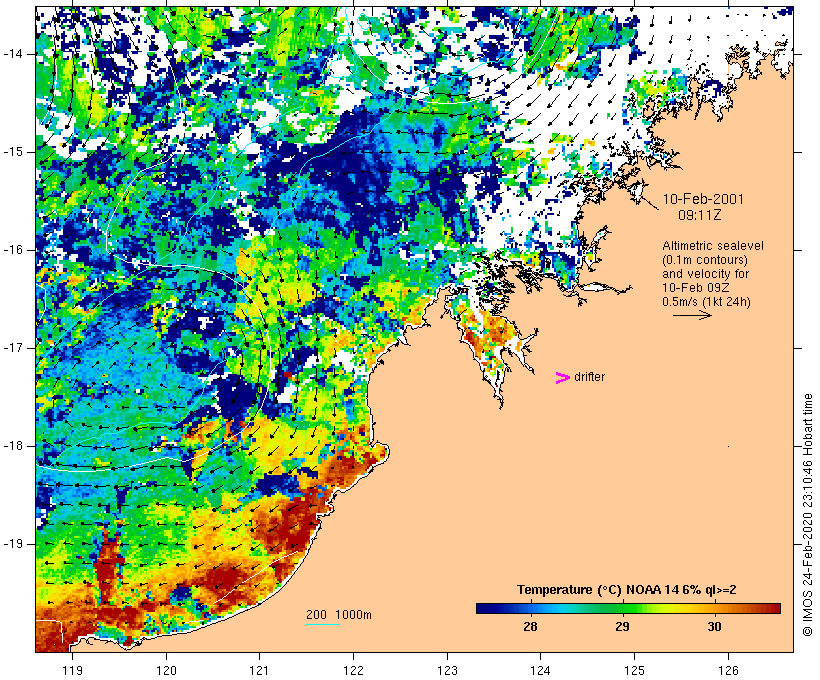Screen dimensions: 820x680
Task: Click the '124' longitude axis label
Action: 541,670
